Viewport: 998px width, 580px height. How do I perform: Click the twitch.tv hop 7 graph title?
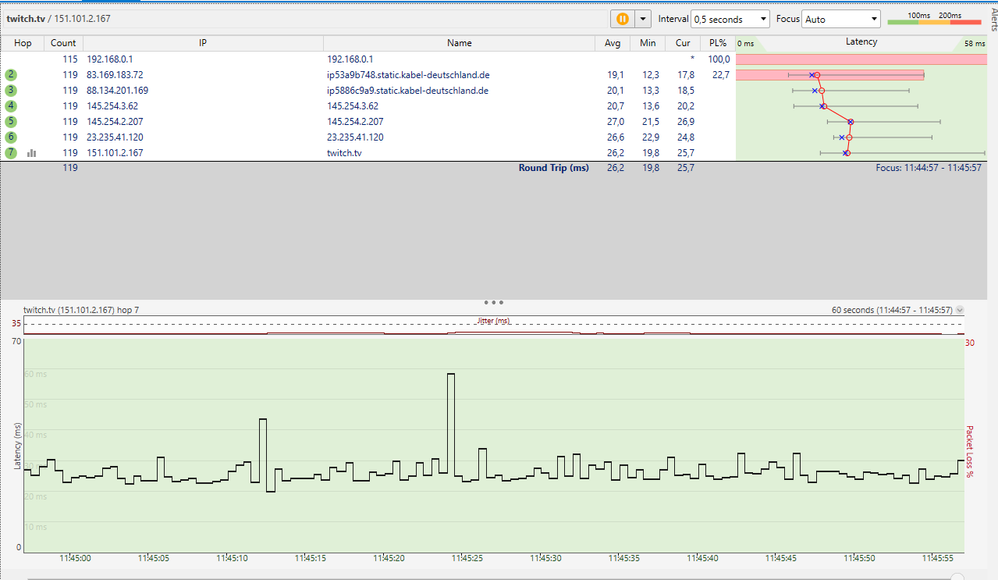pyautogui.click(x=81, y=310)
